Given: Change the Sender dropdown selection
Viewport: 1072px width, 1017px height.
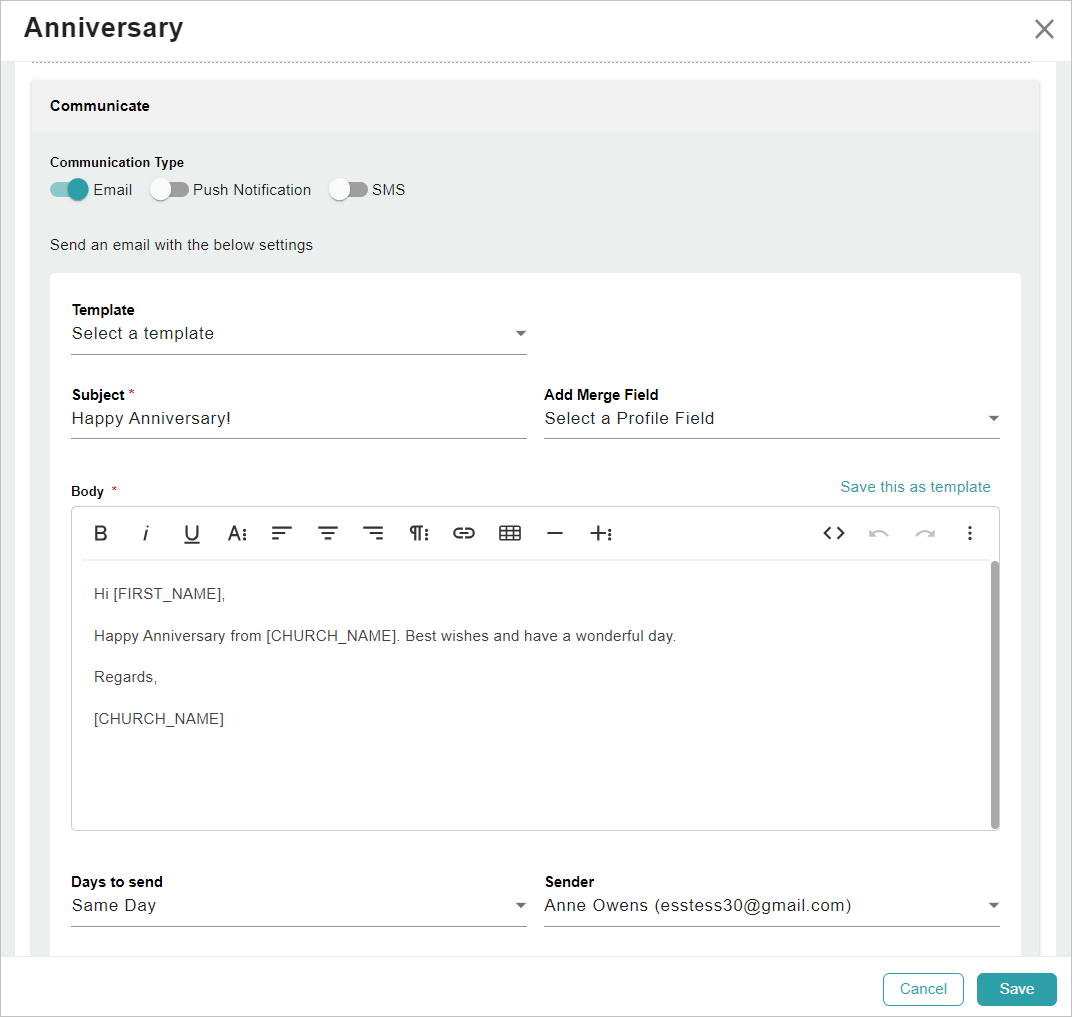Looking at the screenshot, I should pyautogui.click(x=770, y=906).
